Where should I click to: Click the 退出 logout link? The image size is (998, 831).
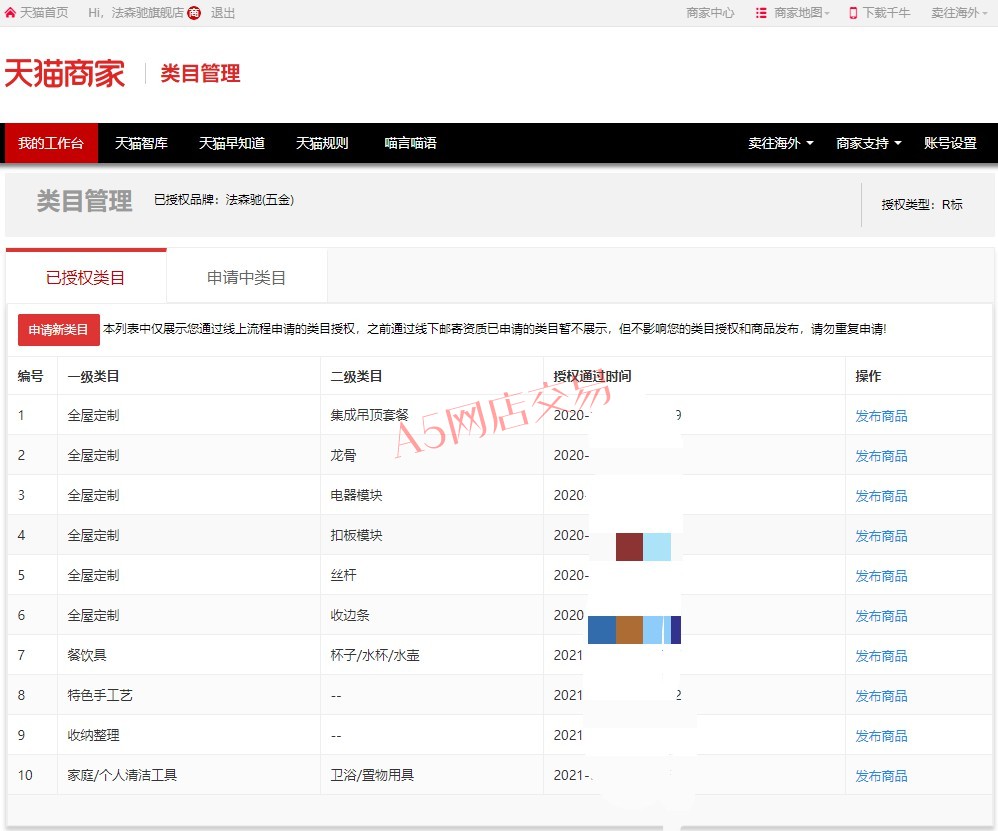[223, 13]
